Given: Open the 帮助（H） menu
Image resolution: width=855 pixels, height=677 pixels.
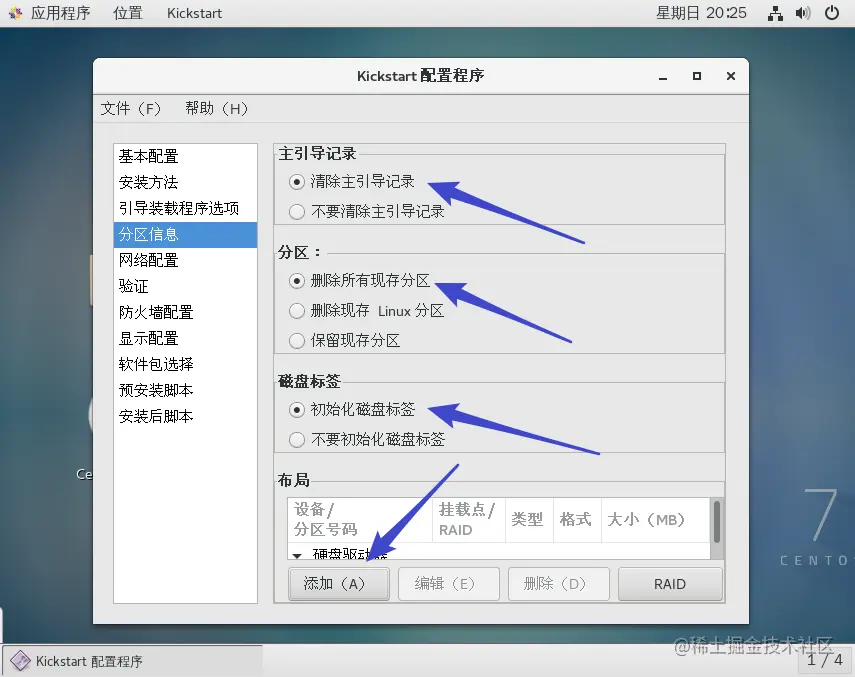Looking at the screenshot, I should coord(216,108).
